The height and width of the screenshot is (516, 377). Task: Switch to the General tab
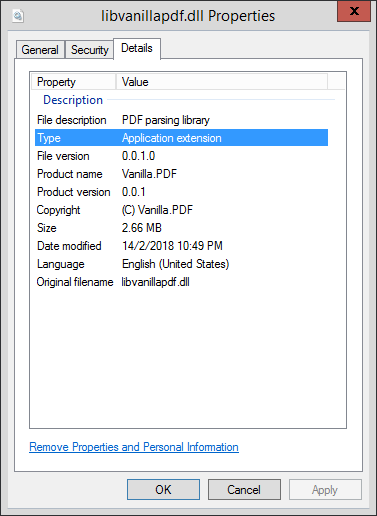point(40,50)
